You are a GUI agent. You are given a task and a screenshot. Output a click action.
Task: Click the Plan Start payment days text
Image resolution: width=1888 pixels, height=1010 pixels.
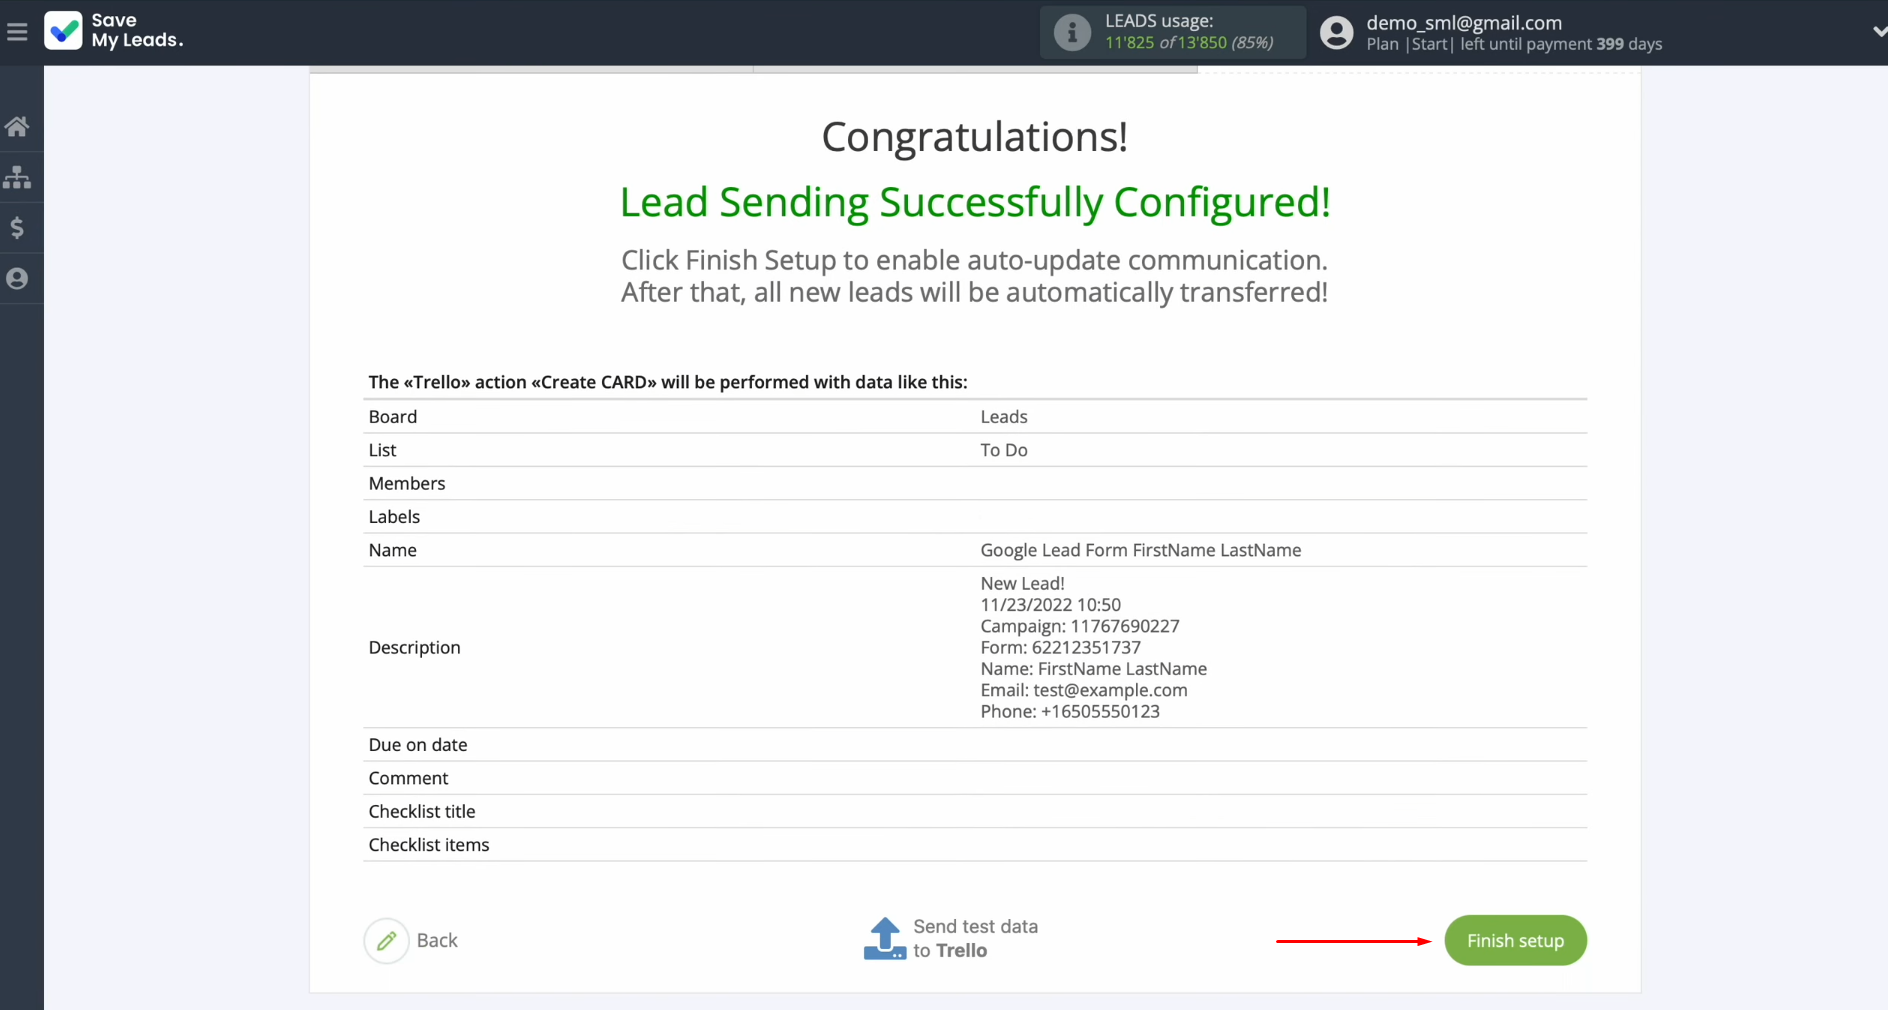point(1514,44)
